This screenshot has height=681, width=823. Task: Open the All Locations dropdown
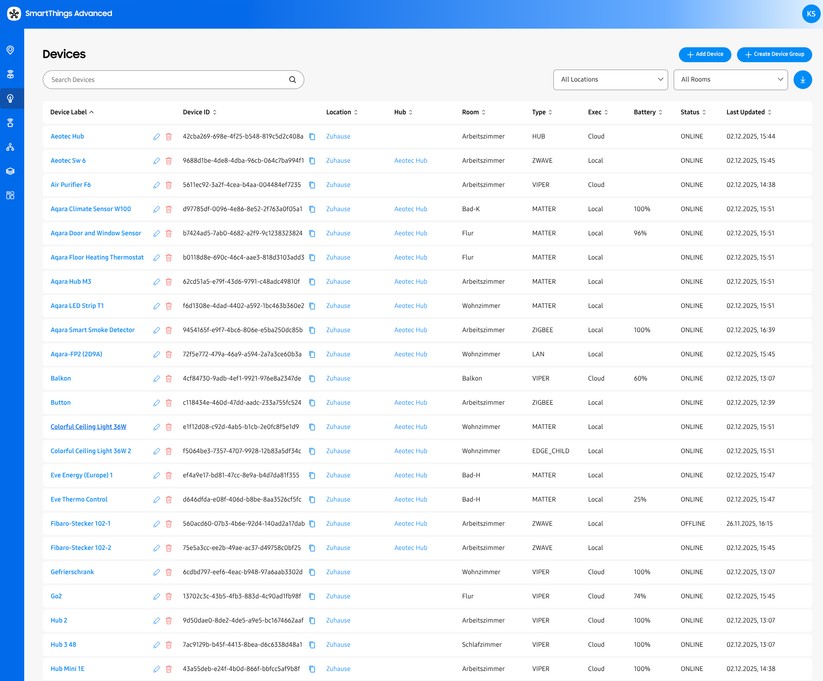click(610, 79)
